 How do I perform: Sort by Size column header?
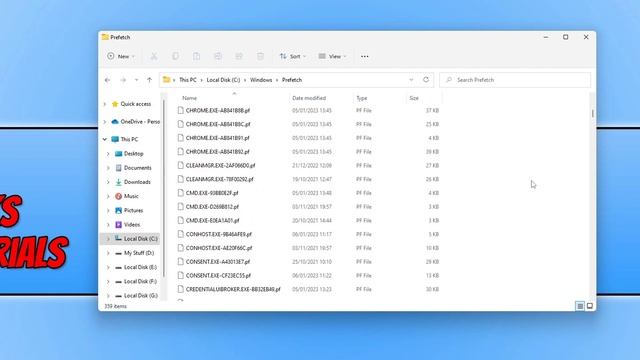[x=414, y=98]
